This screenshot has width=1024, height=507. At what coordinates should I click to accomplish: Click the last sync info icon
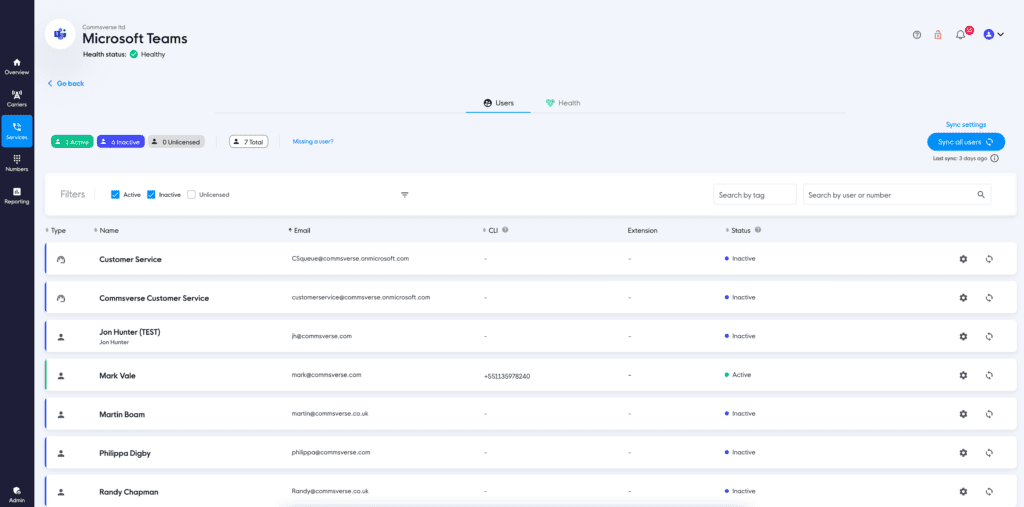[995, 158]
